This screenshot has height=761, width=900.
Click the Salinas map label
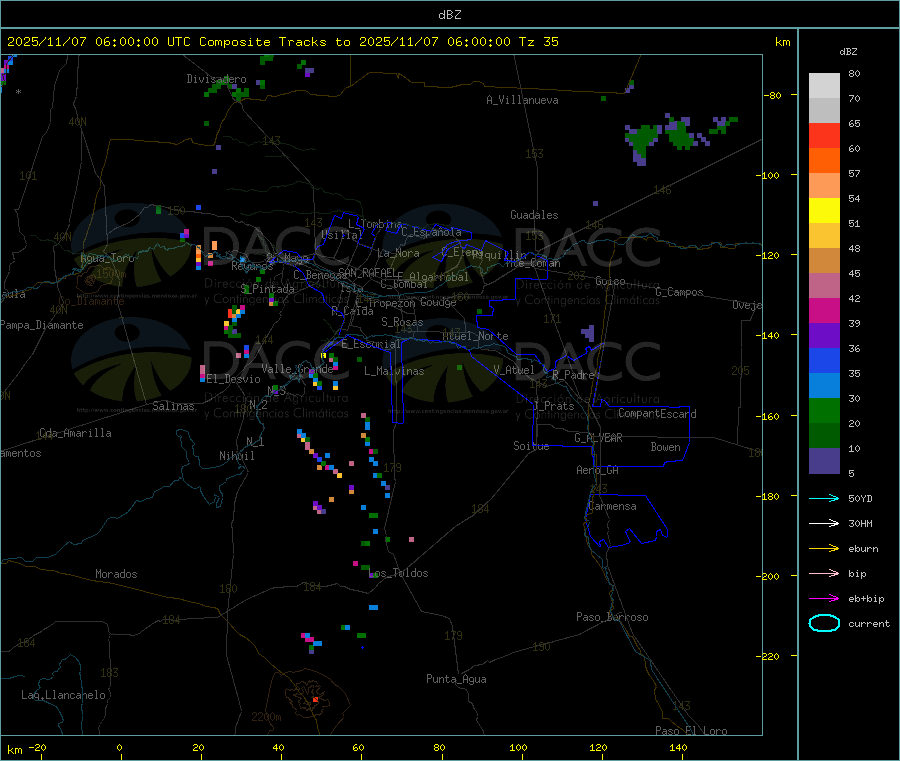[x=173, y=406]
